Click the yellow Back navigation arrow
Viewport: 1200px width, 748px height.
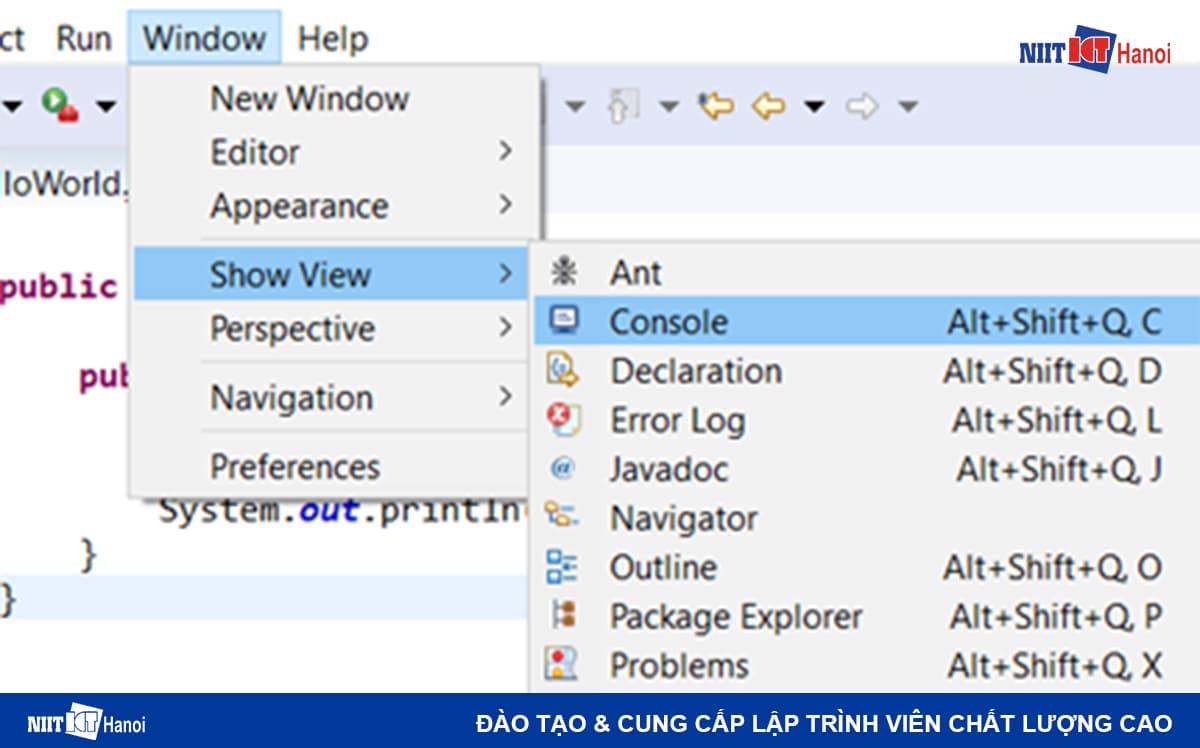click(768, 106)
